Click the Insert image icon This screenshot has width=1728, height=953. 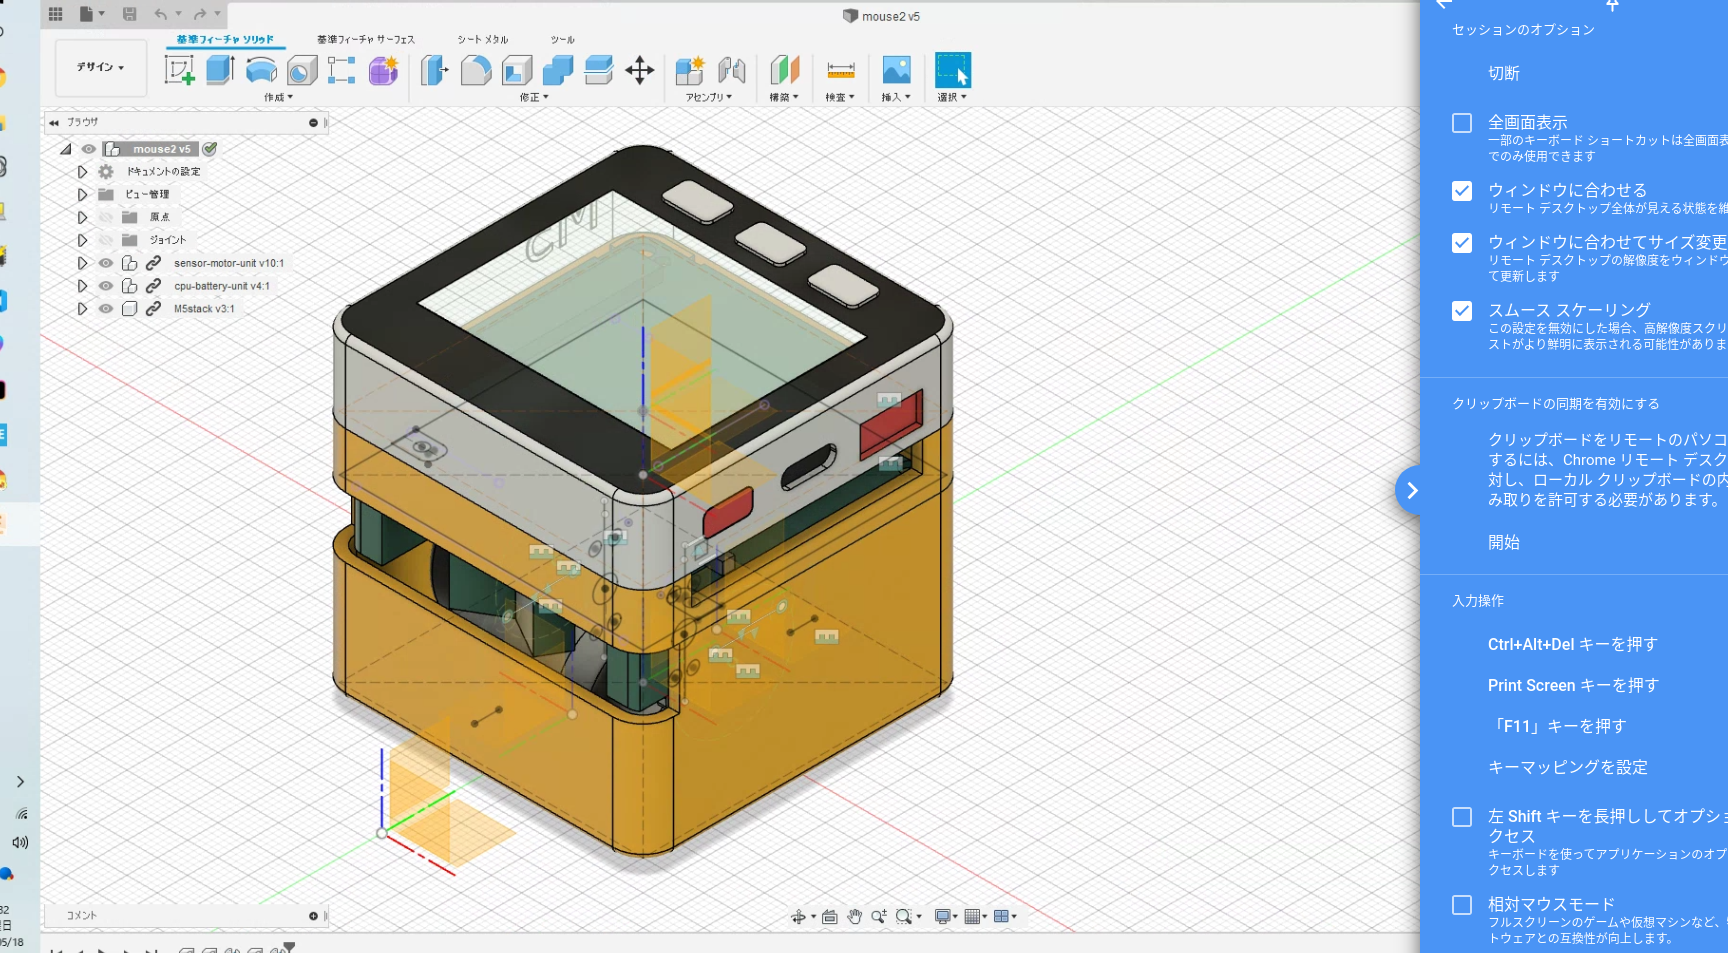896,70
